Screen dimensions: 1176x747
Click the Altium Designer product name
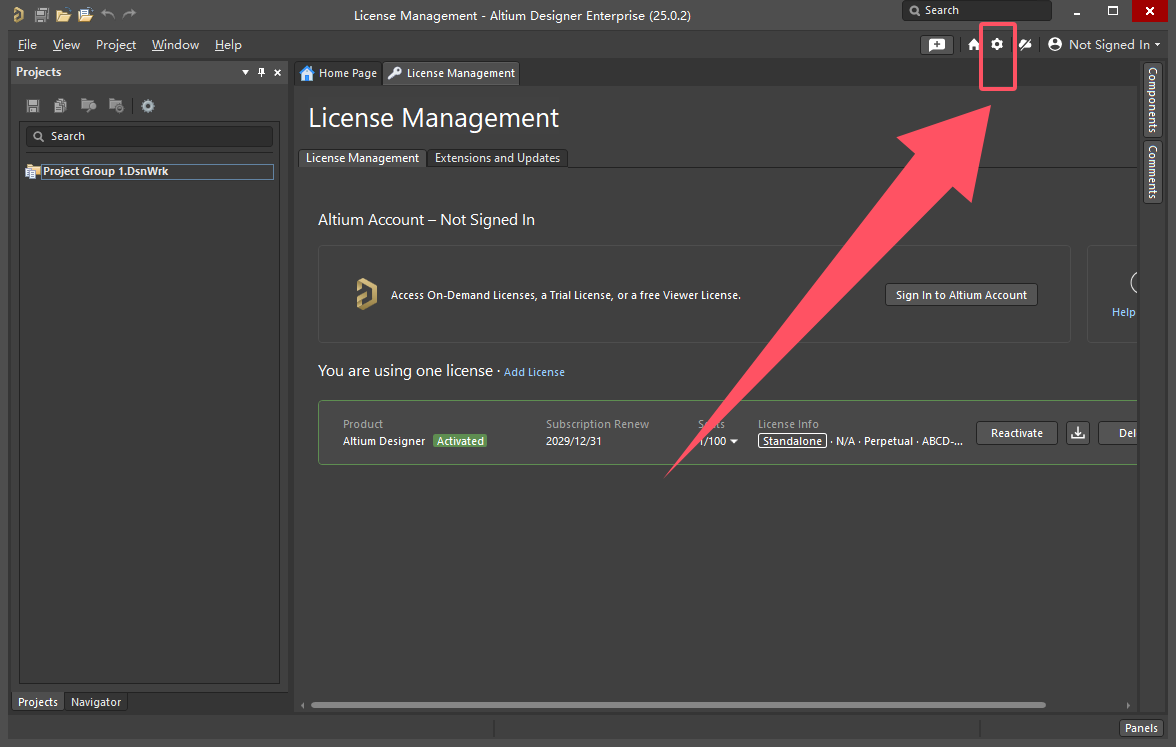(x=384, y=441)
